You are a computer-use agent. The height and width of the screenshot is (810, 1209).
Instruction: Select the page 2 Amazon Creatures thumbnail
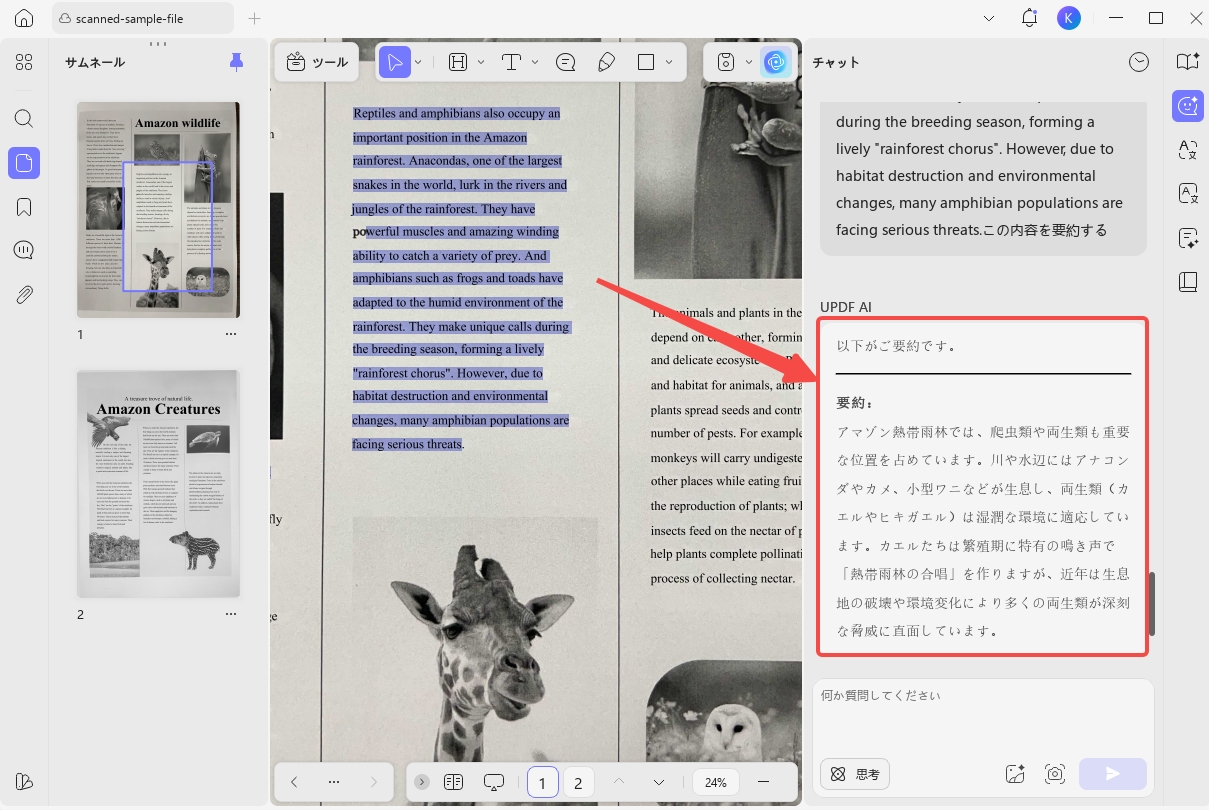159,484
